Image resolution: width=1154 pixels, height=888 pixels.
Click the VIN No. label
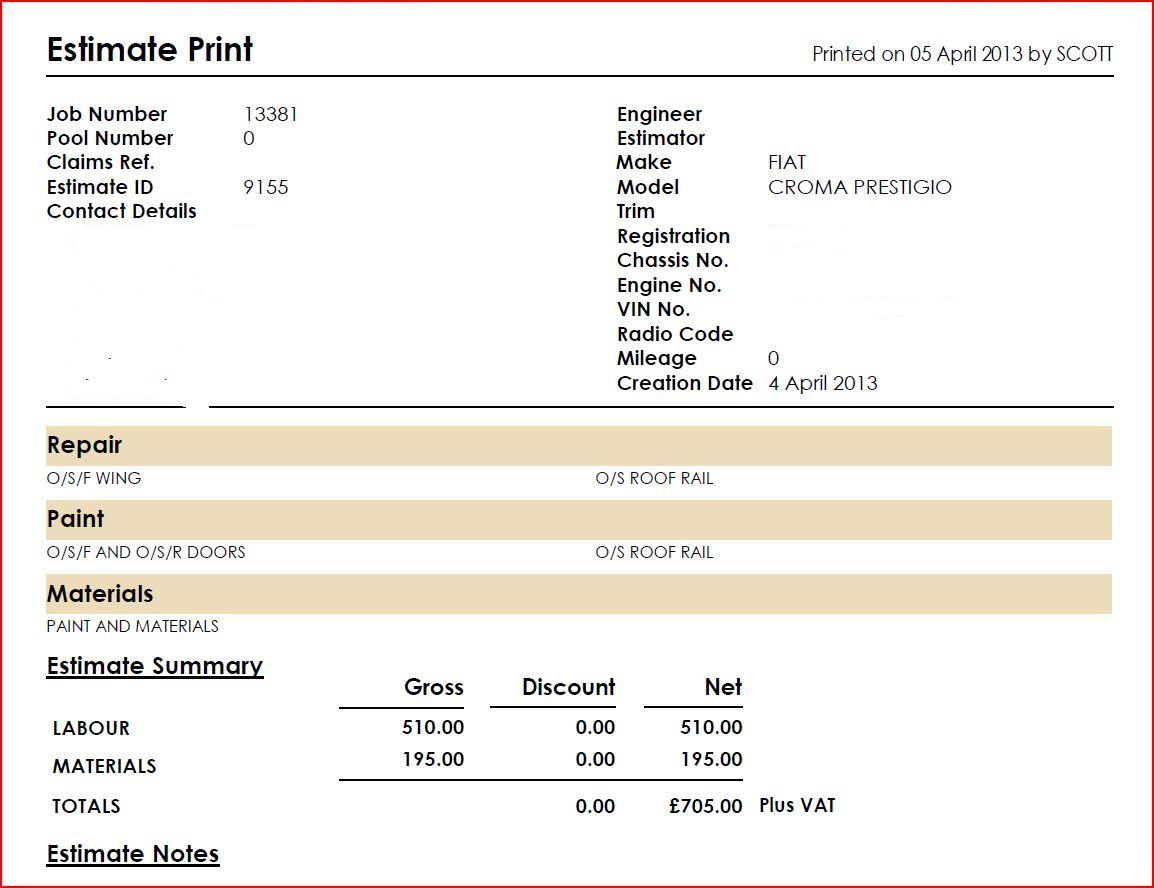[x=653, y=310]
